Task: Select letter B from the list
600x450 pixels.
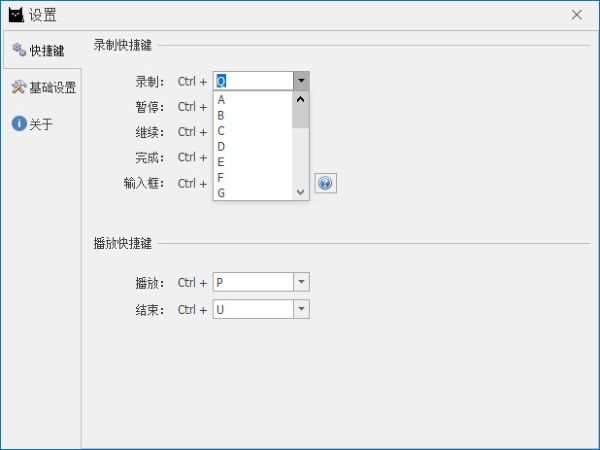Action: (252, 115)
